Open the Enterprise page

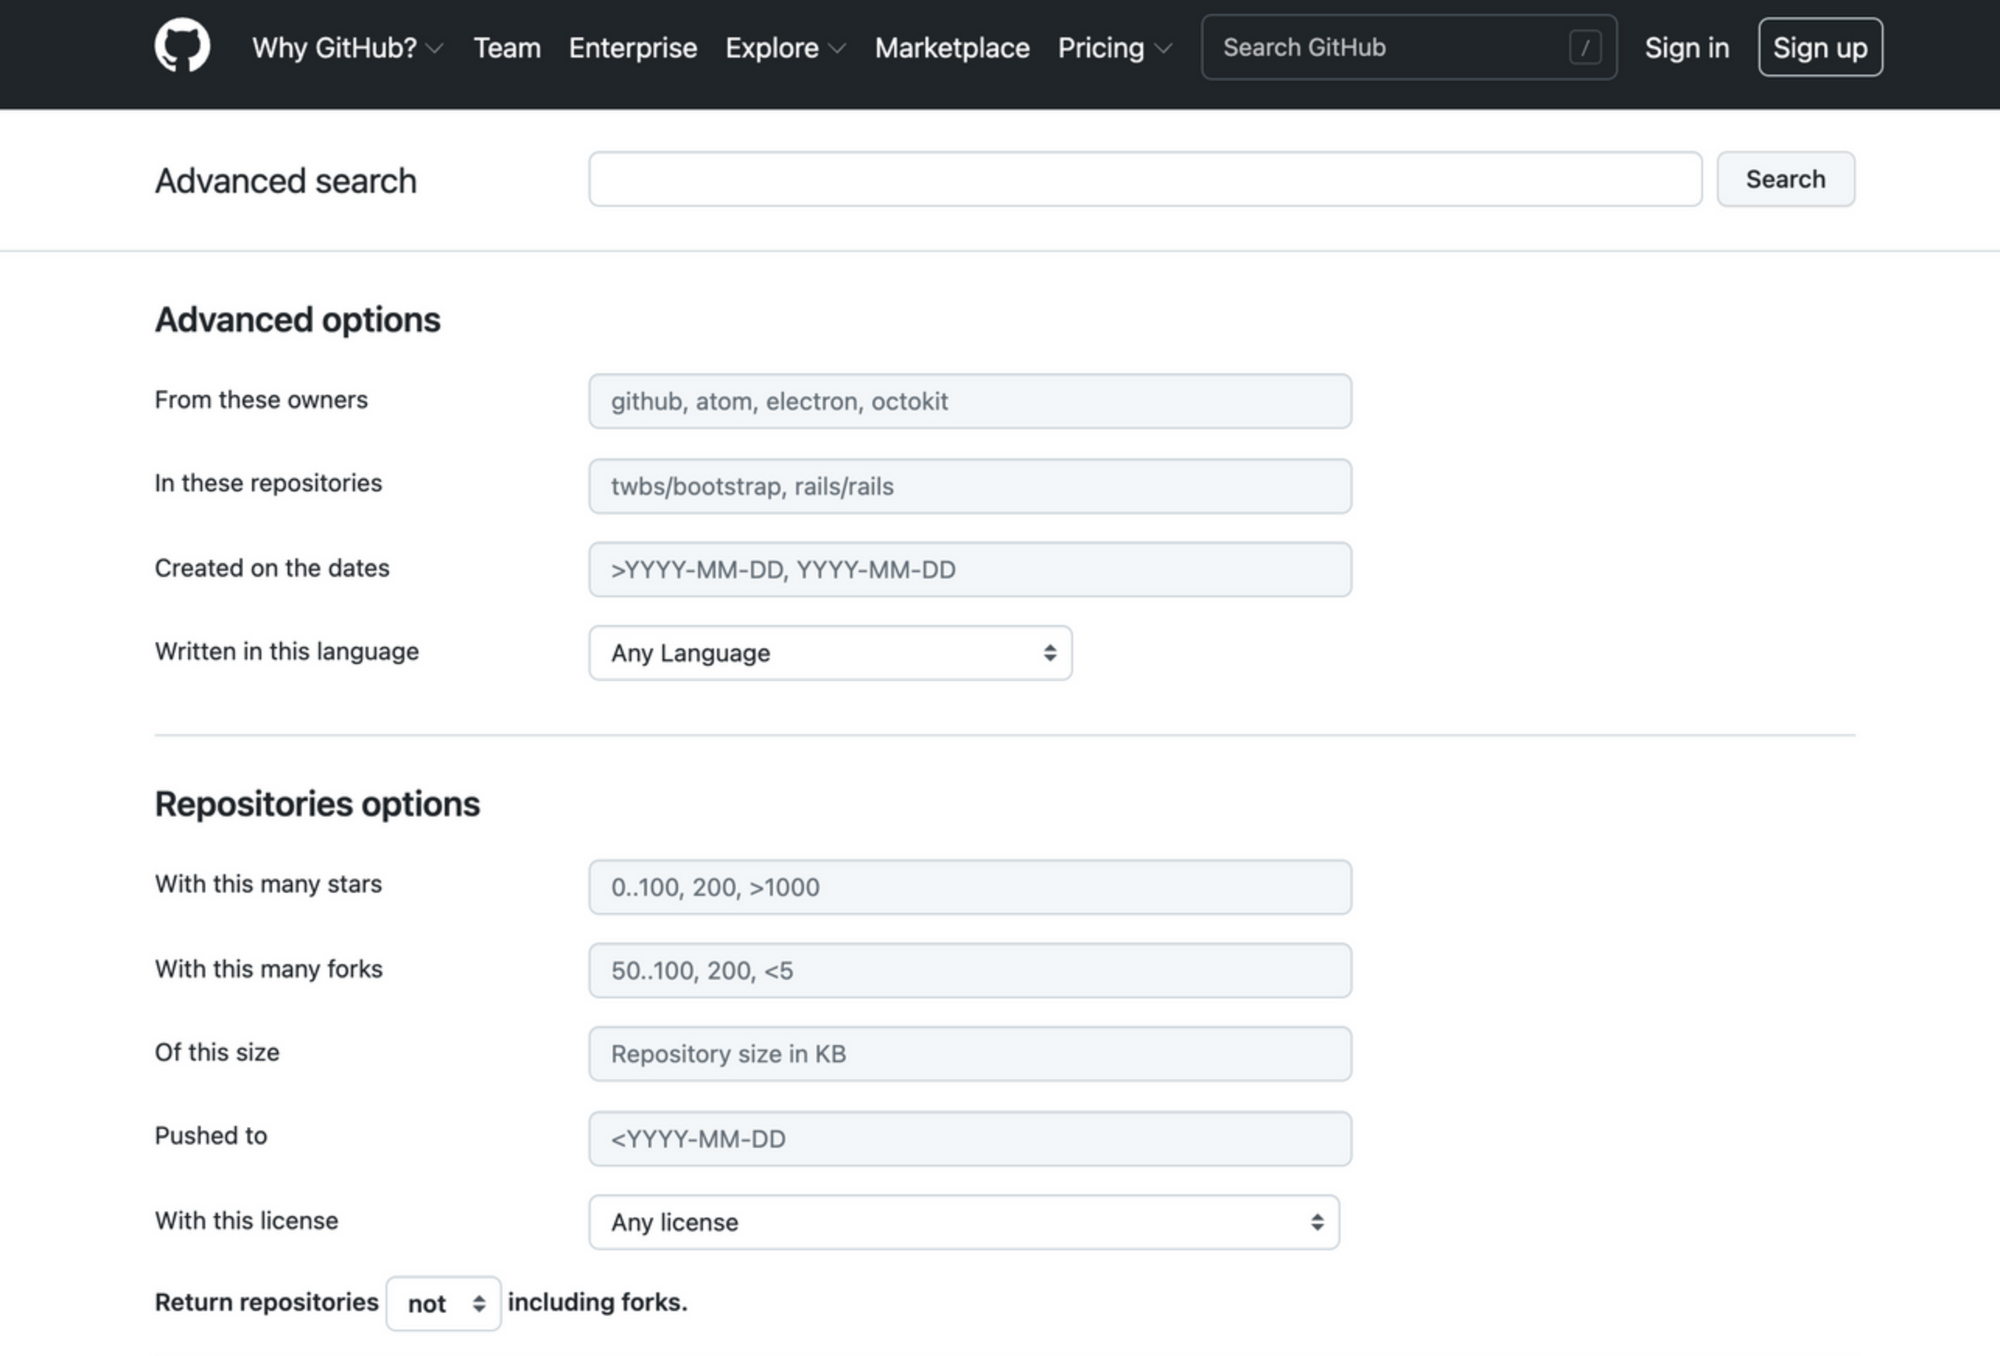pyautogui.click(x=633, y=48)
